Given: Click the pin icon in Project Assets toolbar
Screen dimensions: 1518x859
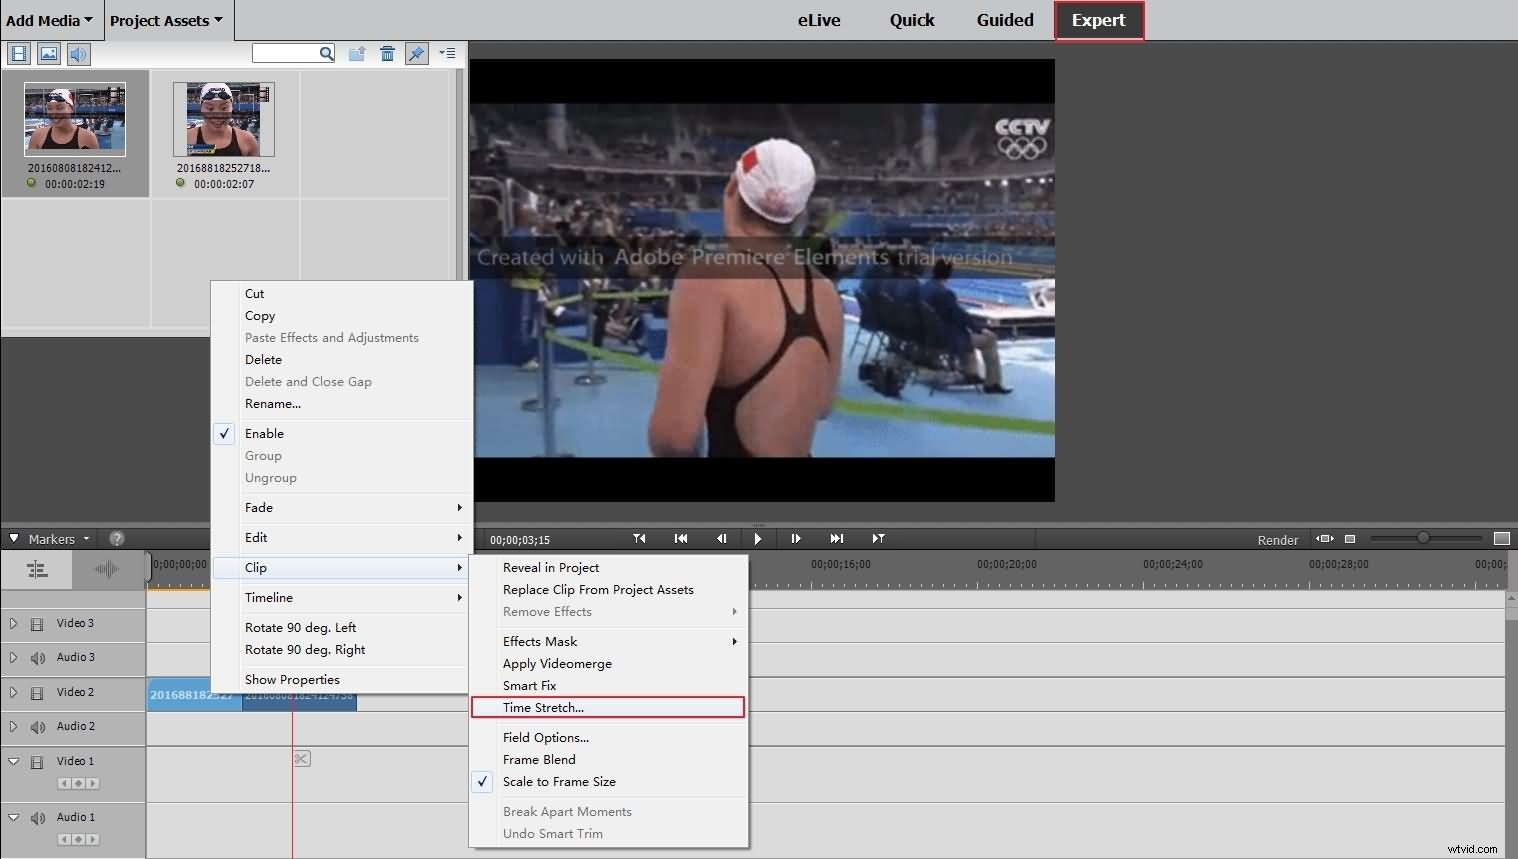Looking at the screenshot, I should tap(417, 53).
